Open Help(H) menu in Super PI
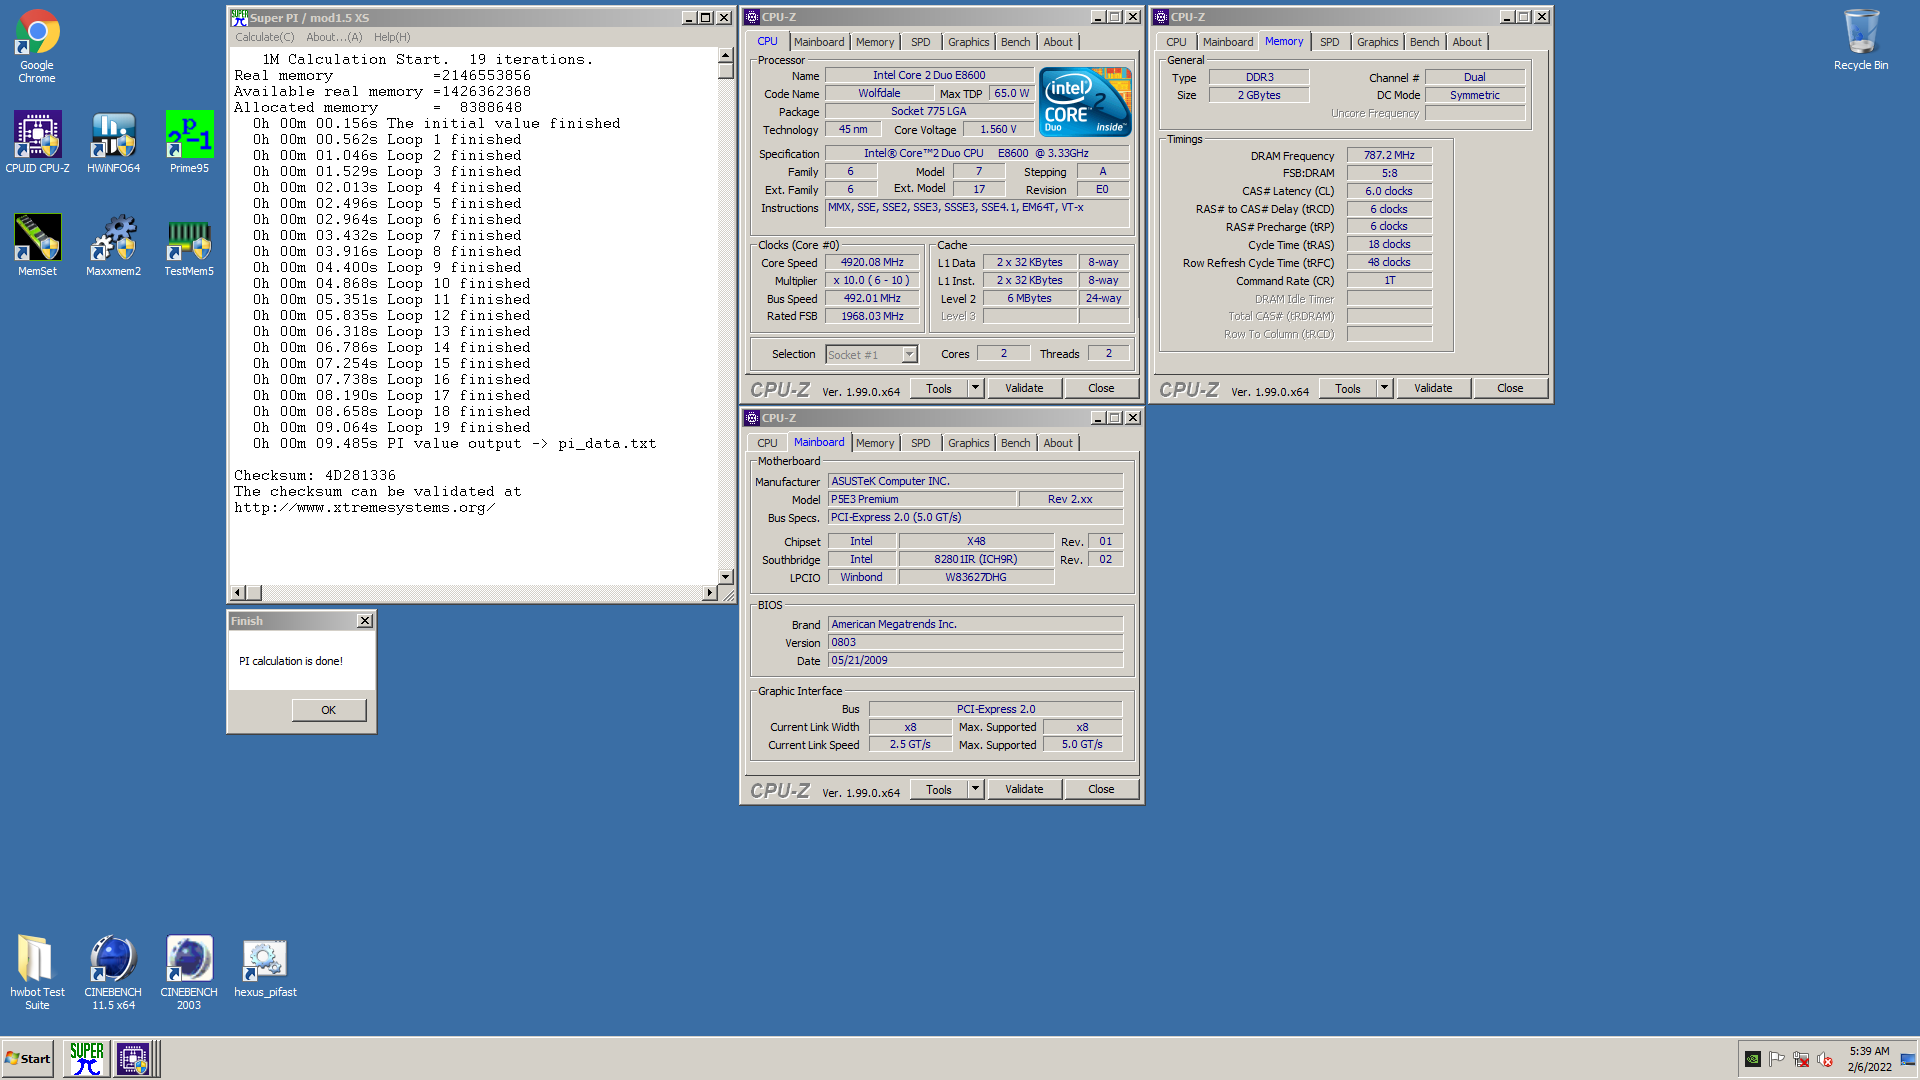Viewport: 1920px width, 1080px height. (392, 37)
